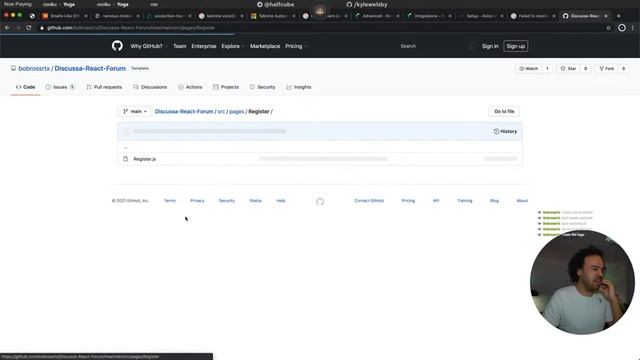The image size is (640, 360).
Task: Open the footer Training link
Action: [464, 200]
